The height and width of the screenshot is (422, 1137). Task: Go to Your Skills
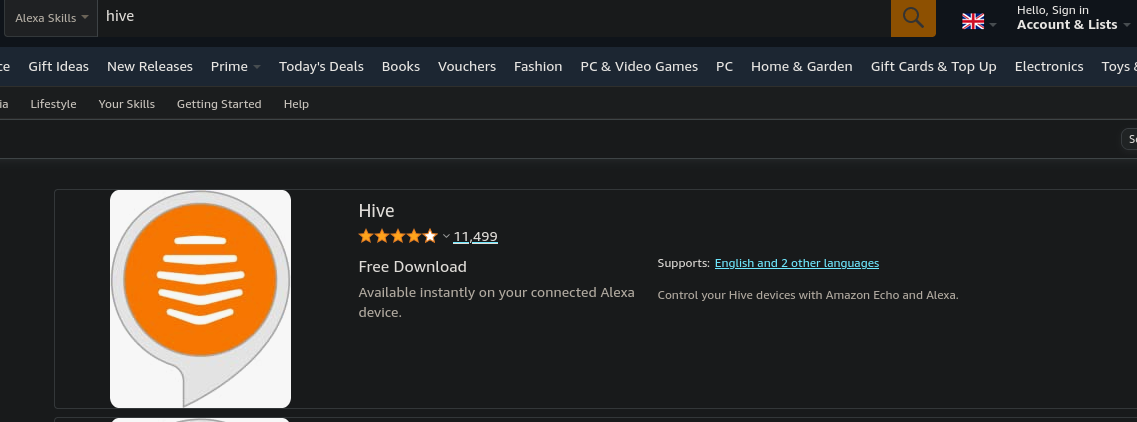[127, 104]
